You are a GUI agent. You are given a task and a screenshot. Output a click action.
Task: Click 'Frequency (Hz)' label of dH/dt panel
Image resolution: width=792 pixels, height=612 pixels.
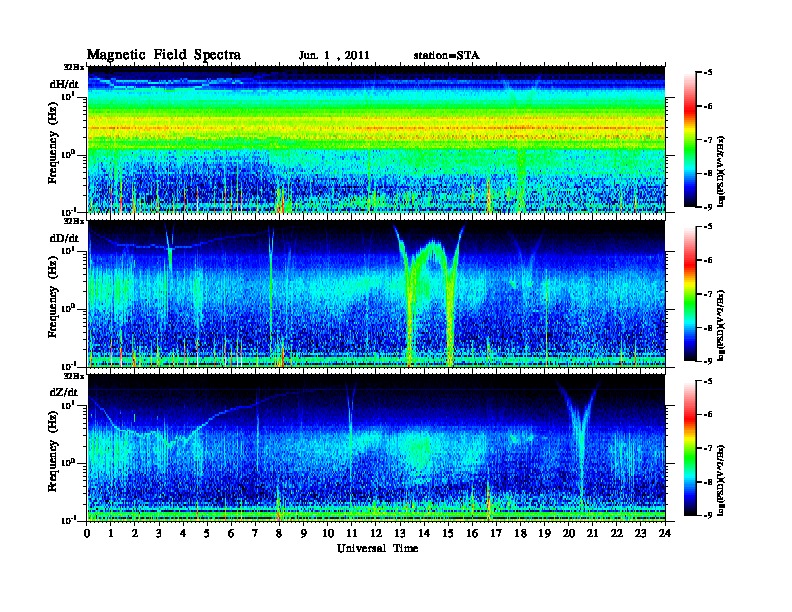tap(53, 142)
